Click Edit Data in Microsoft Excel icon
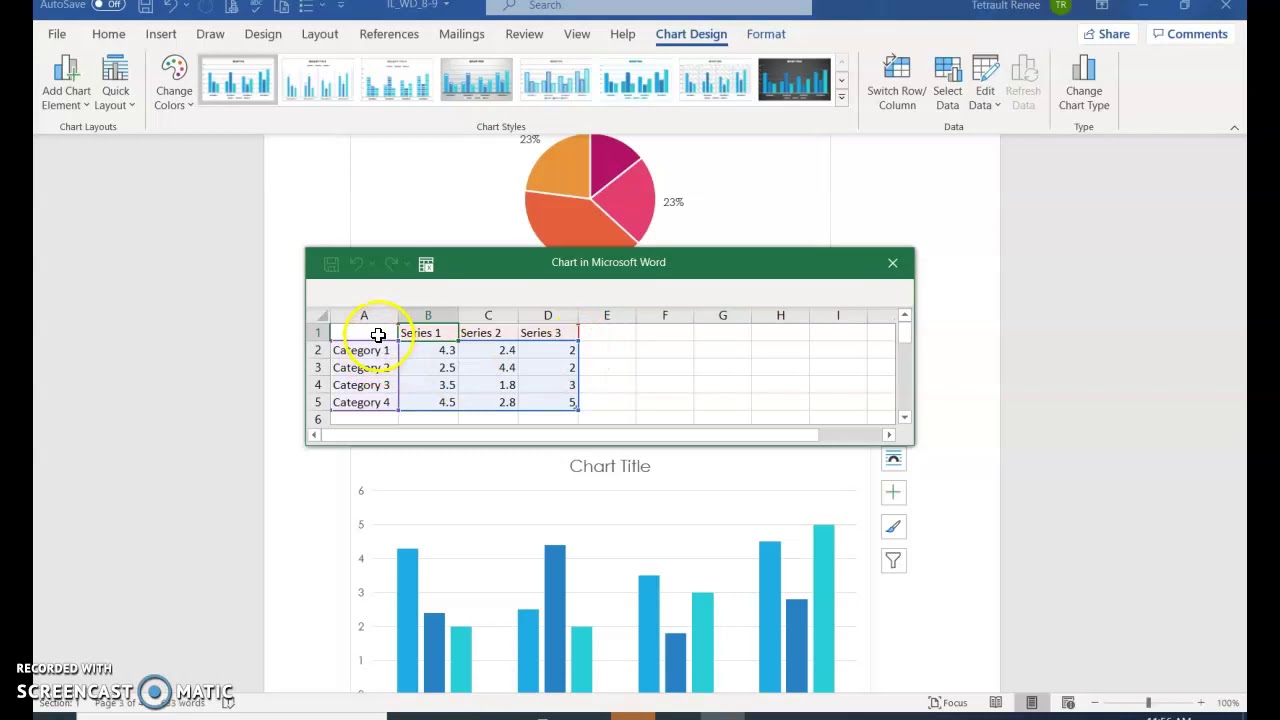1280x720 pixels. (x=426, y=264)
